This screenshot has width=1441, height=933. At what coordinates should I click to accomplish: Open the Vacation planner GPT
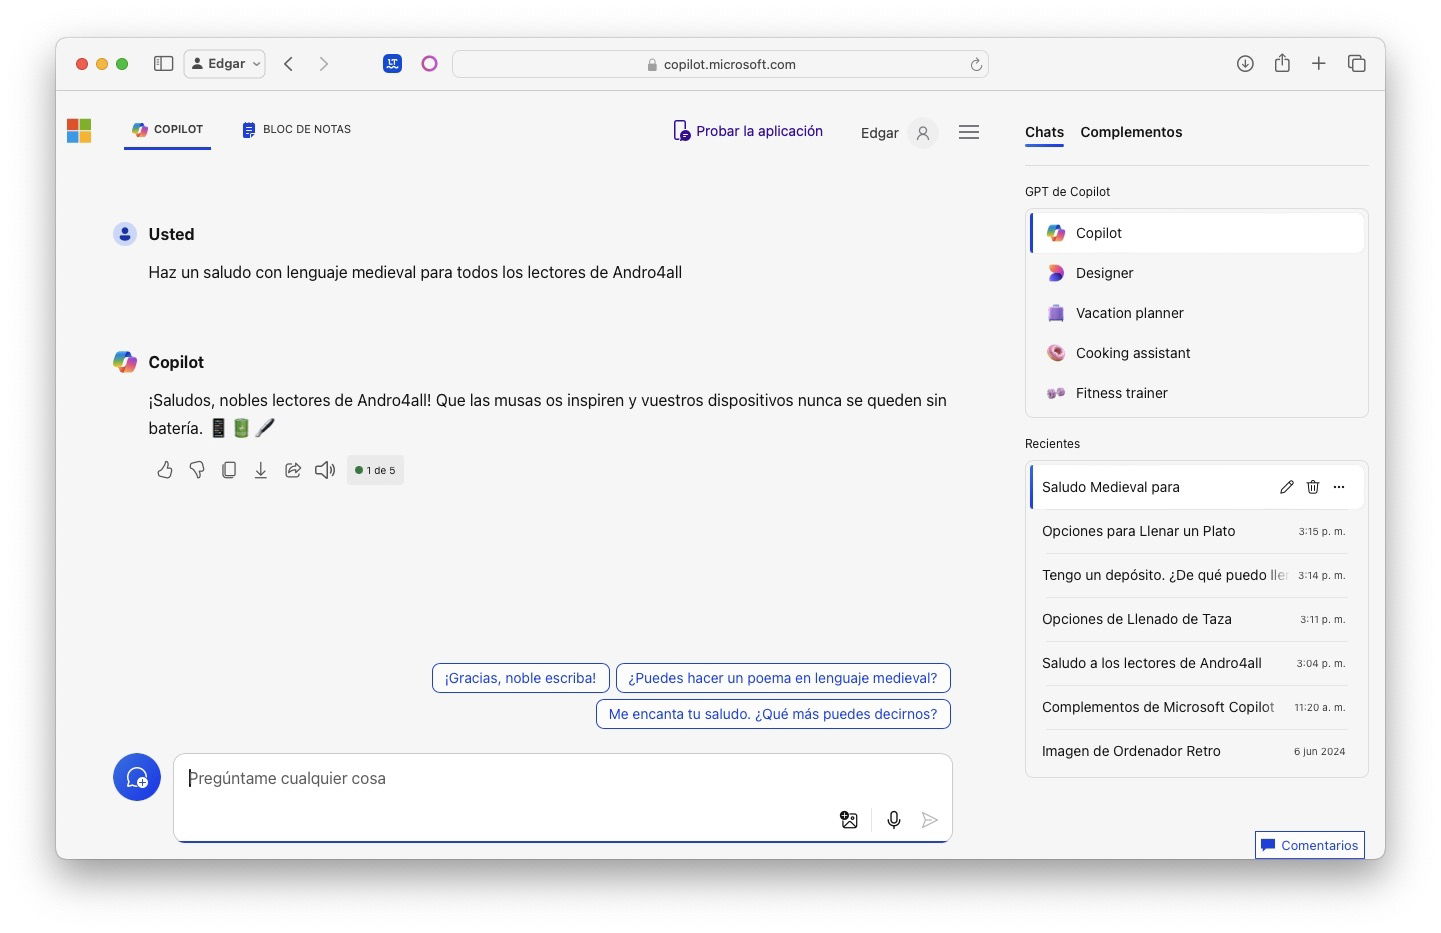(x=1197, y=313)
